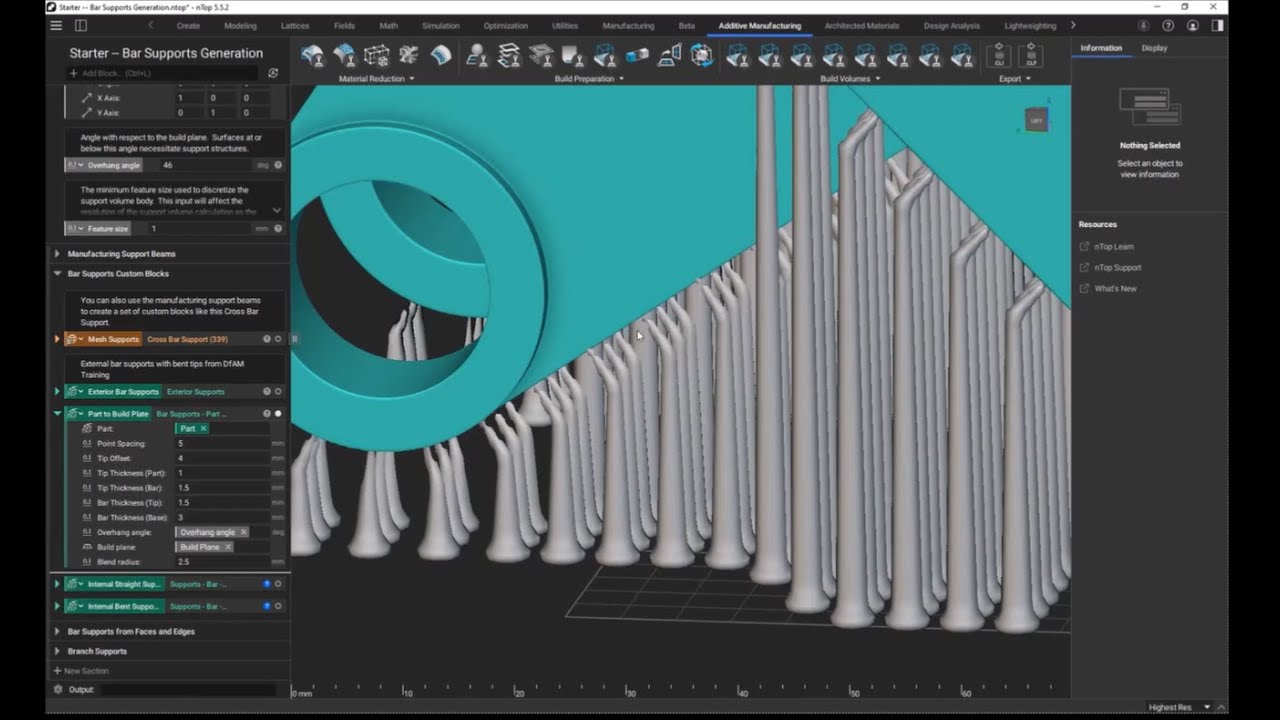Remove the Build Plane chip
1280x720 pixels.
pyautogui.click(x=227, y=547)
